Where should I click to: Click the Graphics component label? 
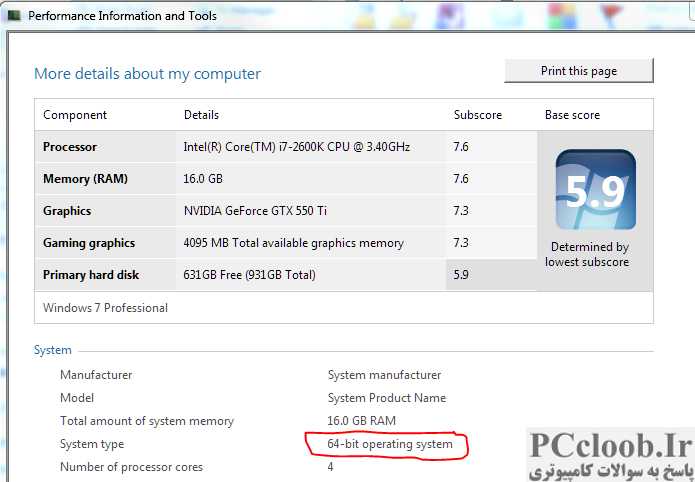point(67,211)
